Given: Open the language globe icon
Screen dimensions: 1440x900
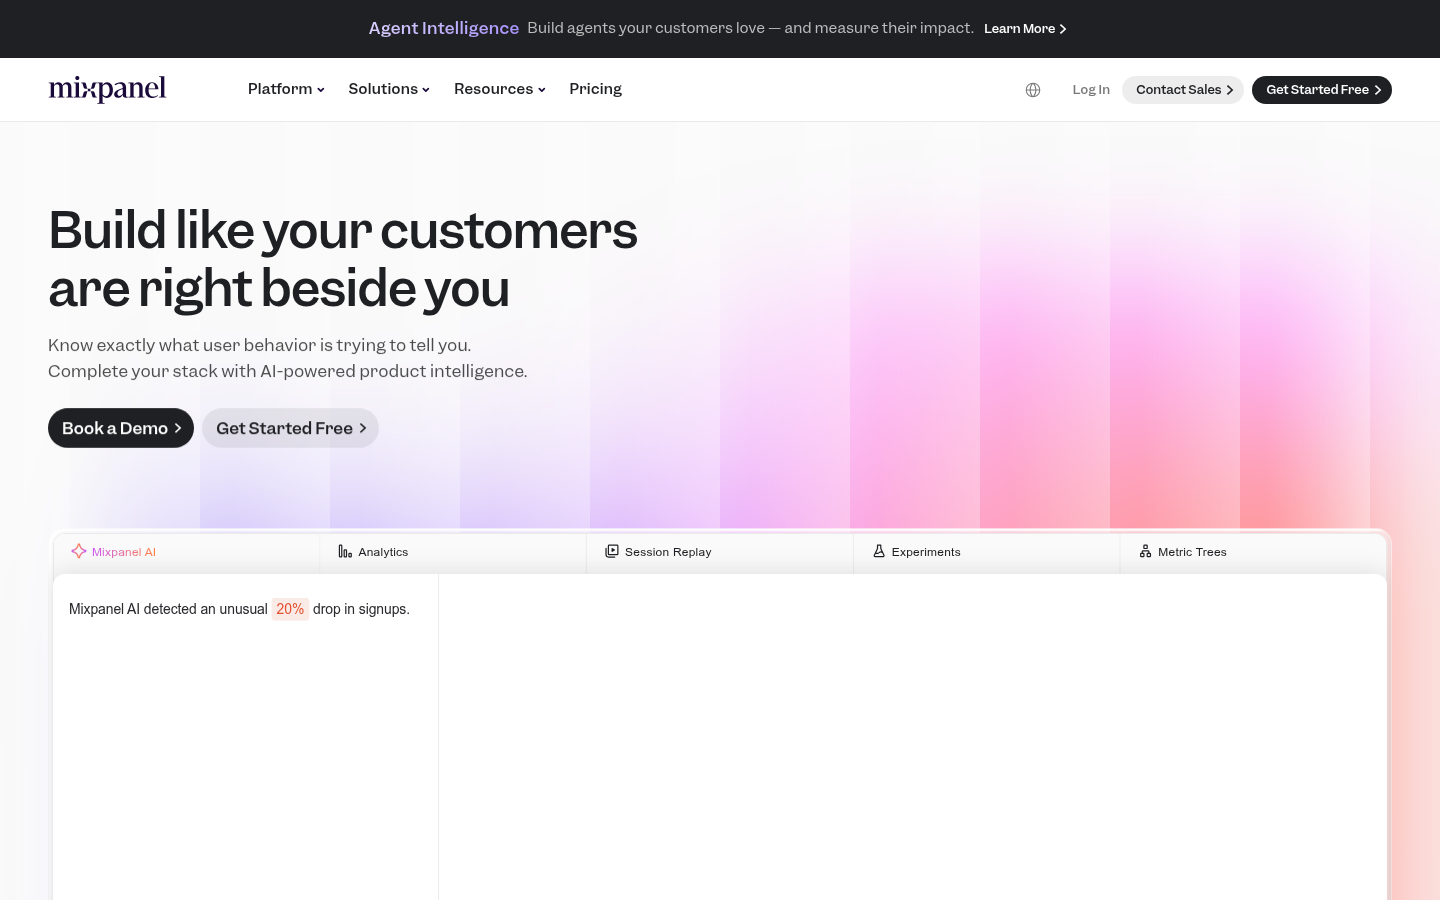Looking at the screenshot, I should [x=1033, y=90].
